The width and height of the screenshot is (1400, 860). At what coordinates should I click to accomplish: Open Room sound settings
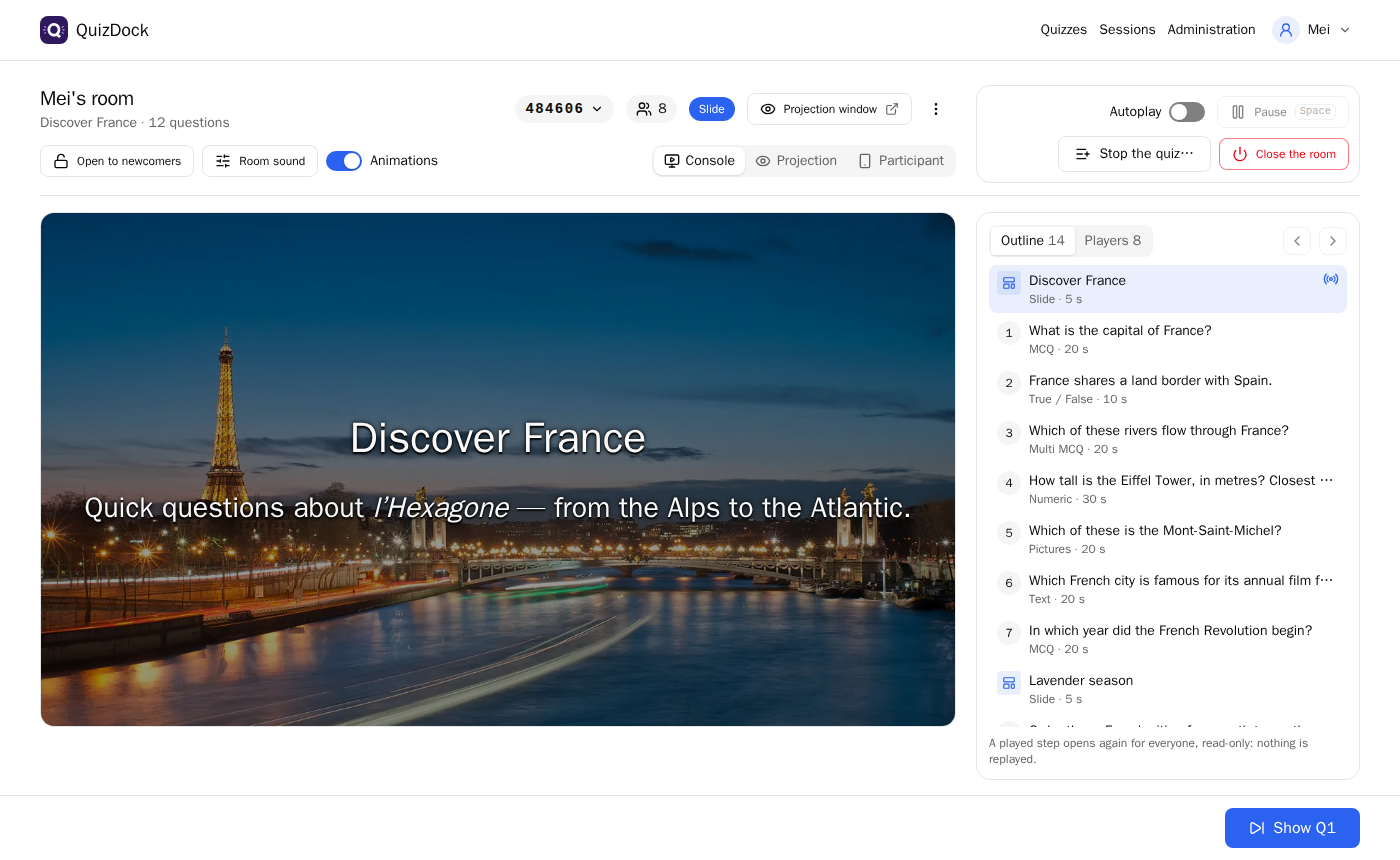click(260, 161)
